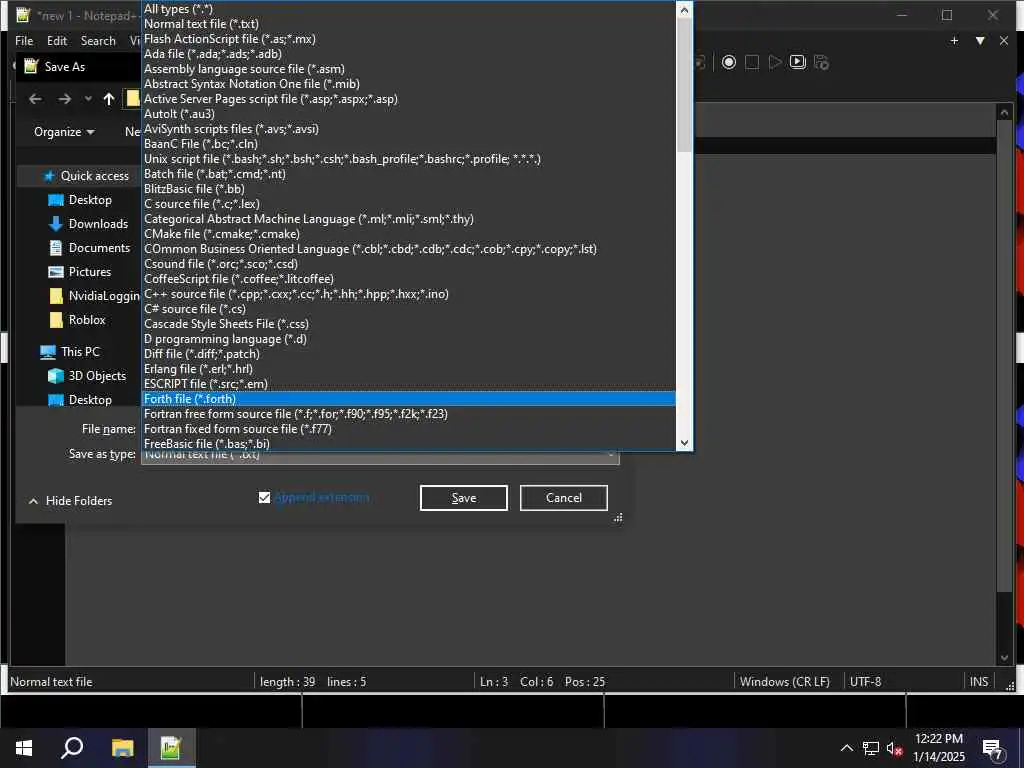Viewport: 1024px width, 768px height.
Task: Select Quick access in navigation tree
Action: 95,176
